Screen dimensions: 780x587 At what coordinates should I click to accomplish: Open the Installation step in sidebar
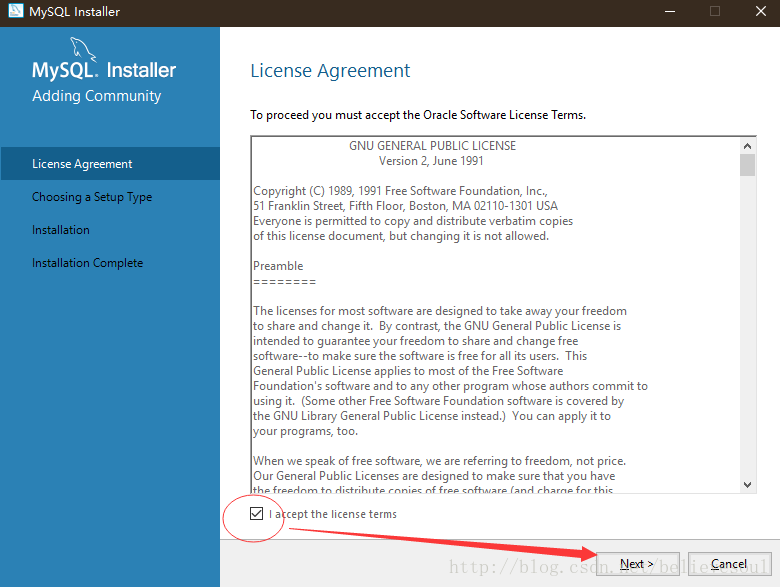click(x=61, y=230)
